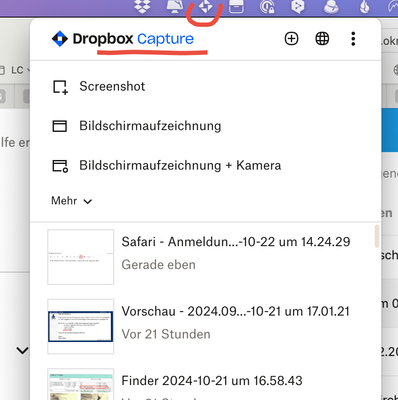Click the captures list scrollbar
Viewport: 398px width, 400px height.
click(377, 236)
